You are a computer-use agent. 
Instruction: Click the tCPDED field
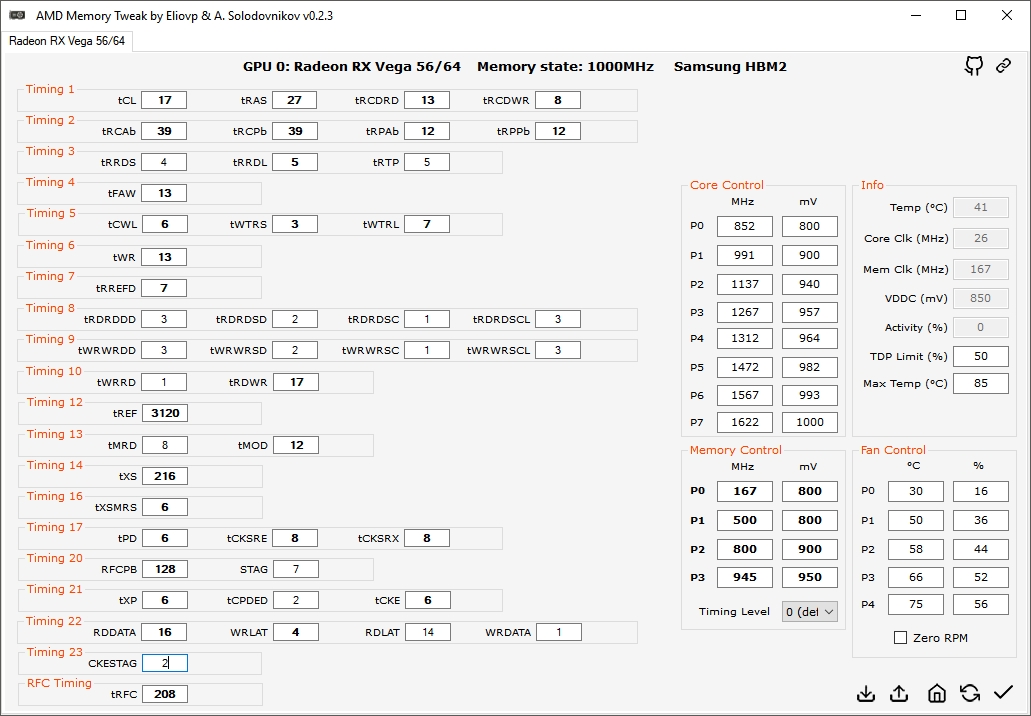[296, 600]
